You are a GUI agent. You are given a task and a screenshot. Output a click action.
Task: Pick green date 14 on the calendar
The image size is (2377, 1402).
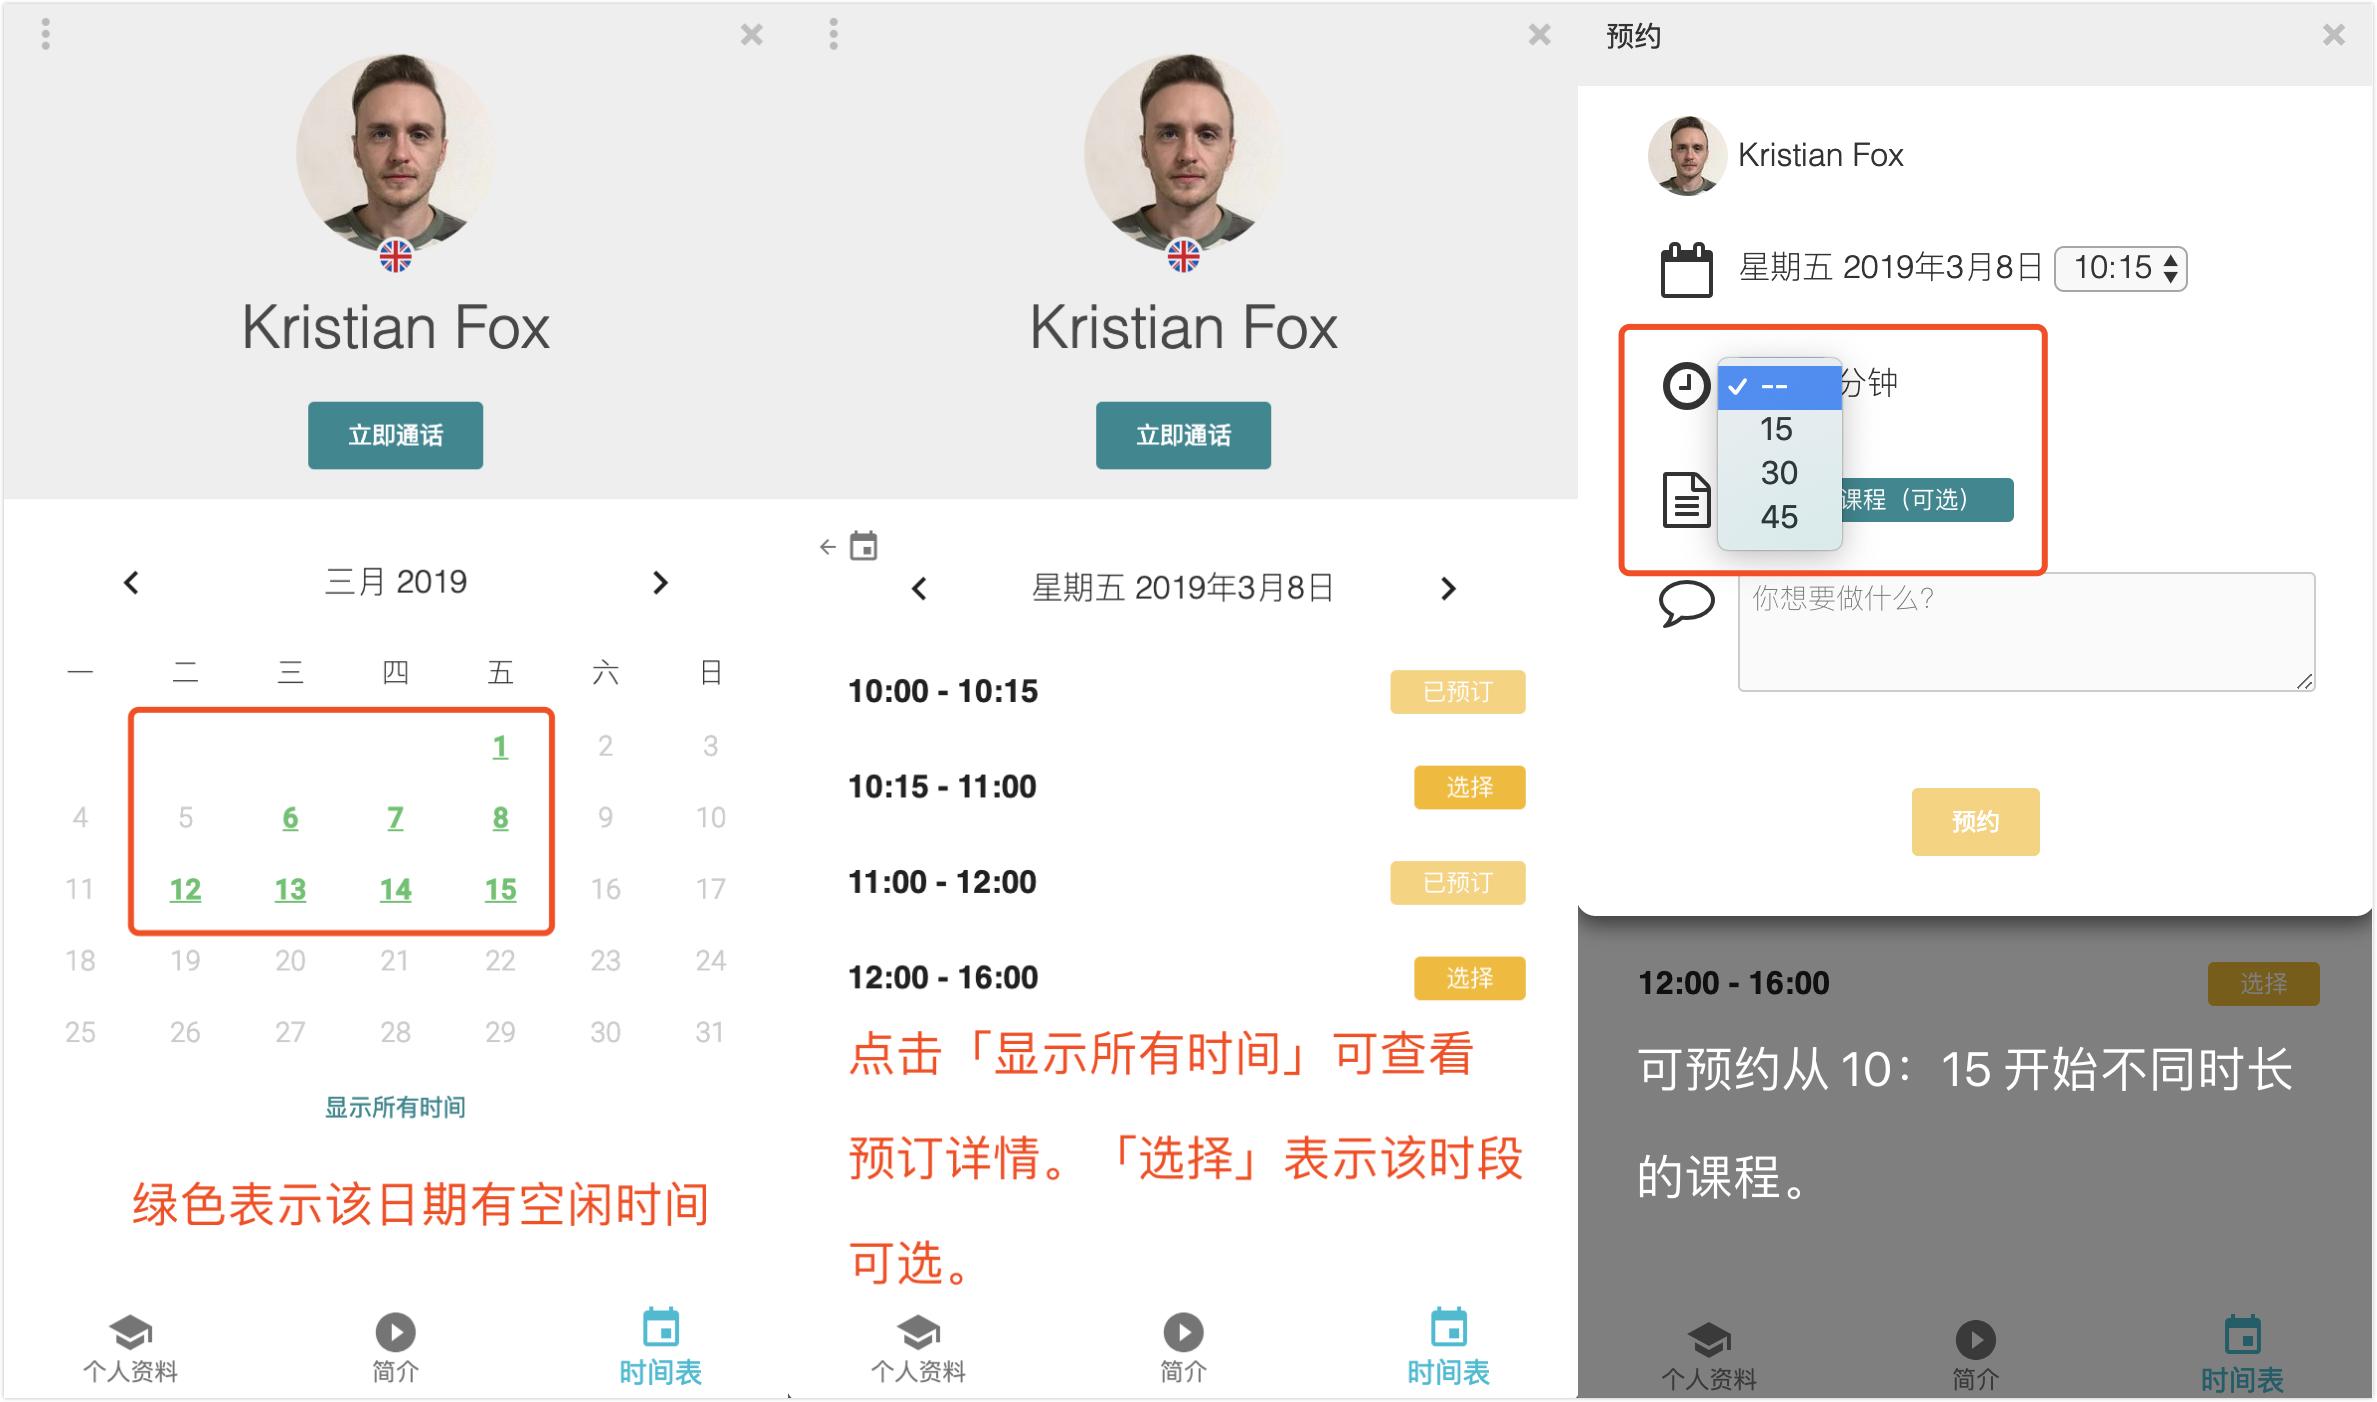(x=395, y=889)
